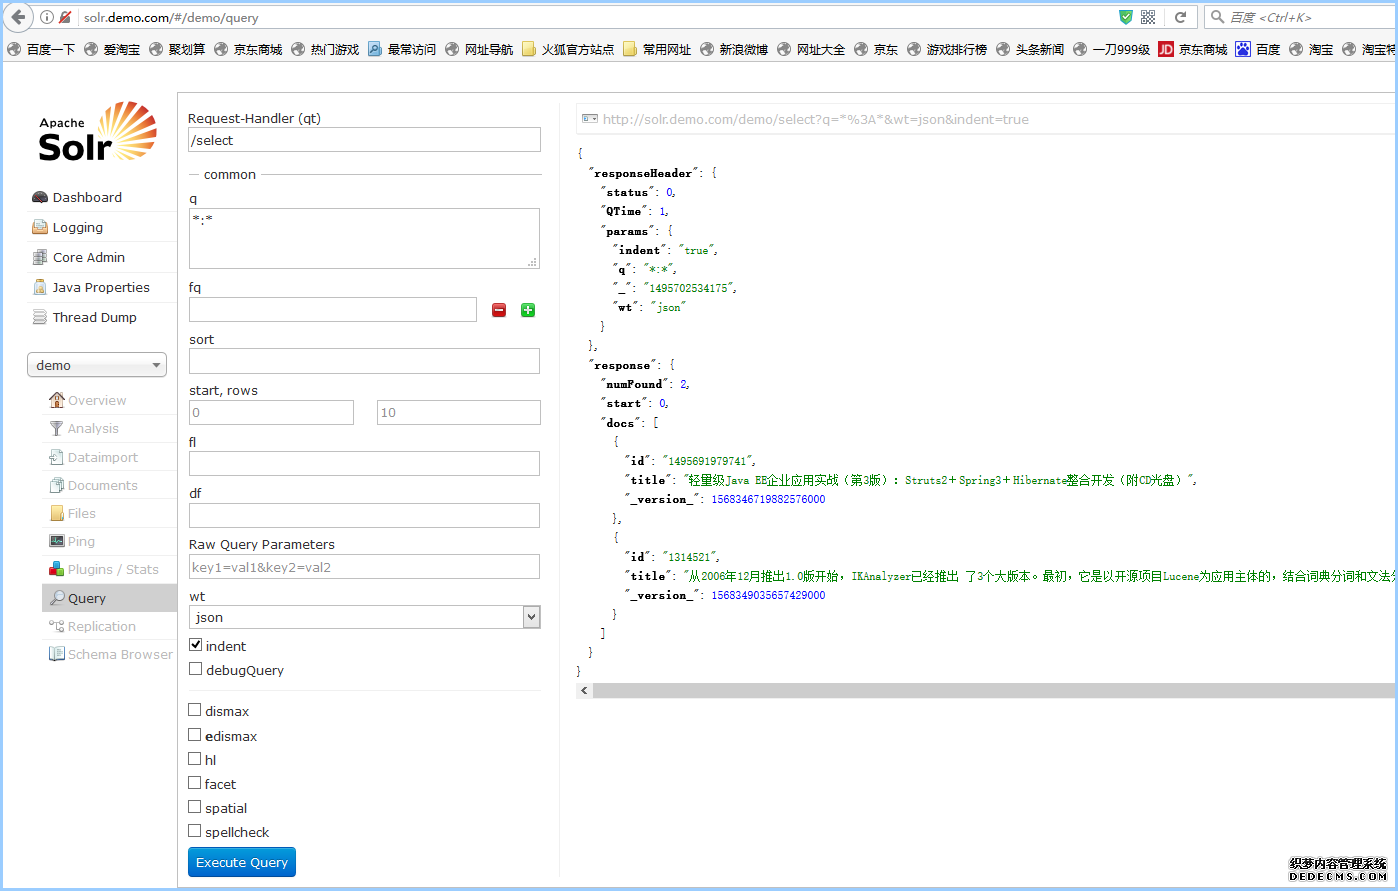Click the browser reload page icon
The width and height of the screenshot is (1398, 891).
coord(1180,17)
